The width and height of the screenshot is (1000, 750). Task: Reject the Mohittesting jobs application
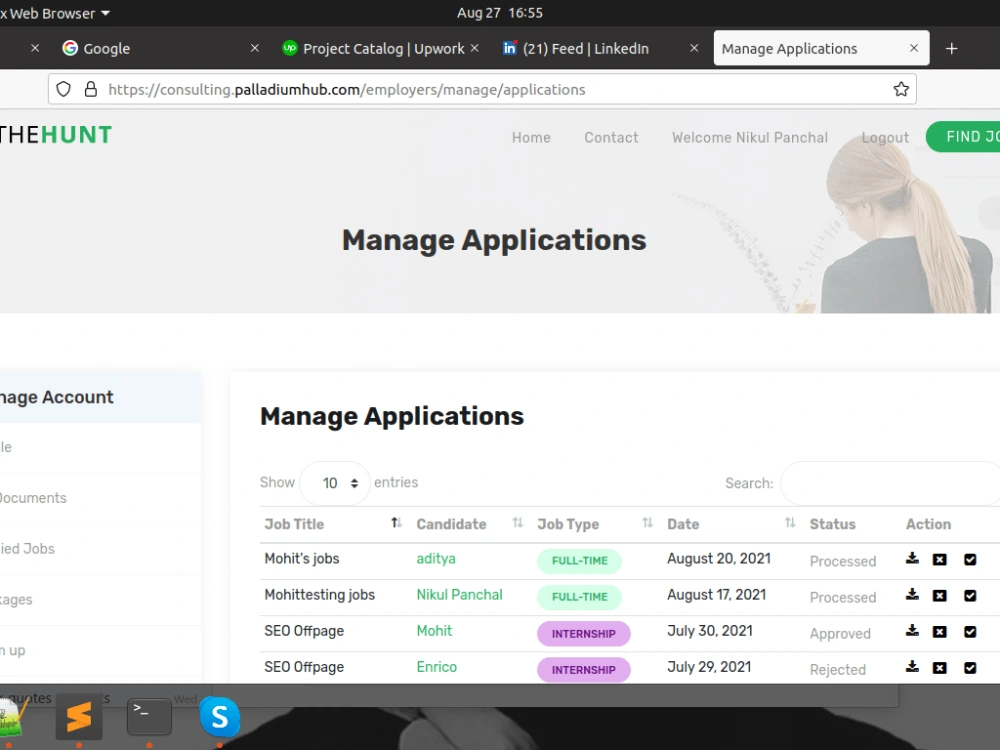tap(940, 596)
